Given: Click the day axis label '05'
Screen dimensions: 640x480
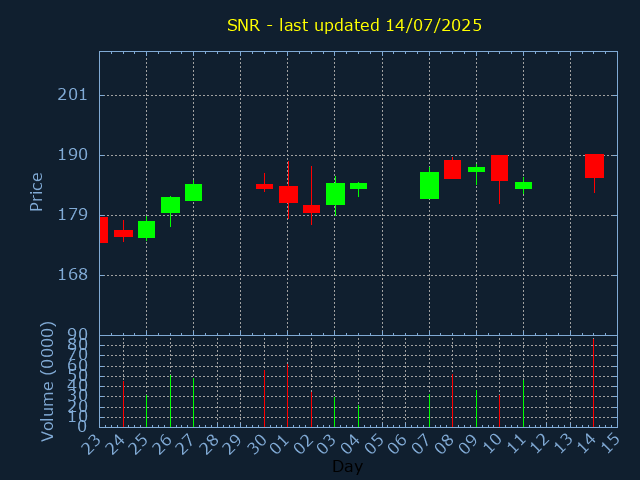Looking at the screenshot, I should [374, 444].
